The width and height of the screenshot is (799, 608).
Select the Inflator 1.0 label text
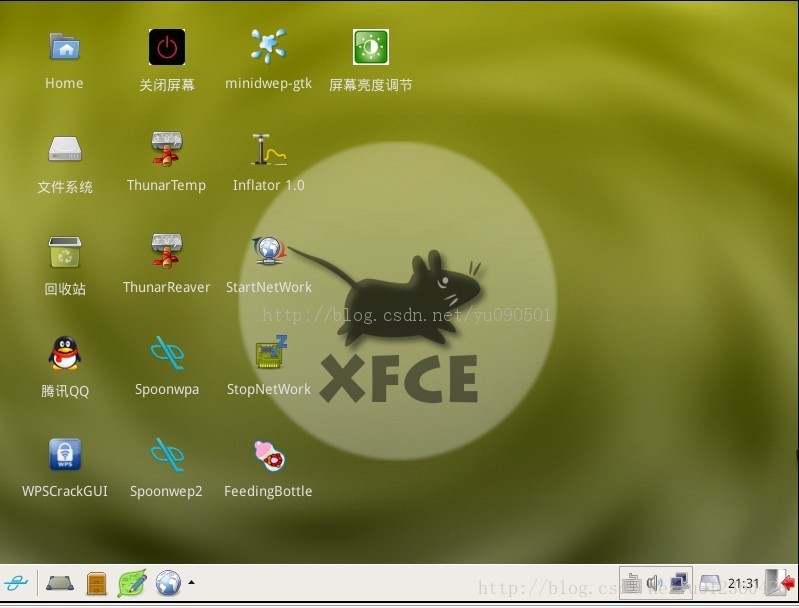point(269,186)
